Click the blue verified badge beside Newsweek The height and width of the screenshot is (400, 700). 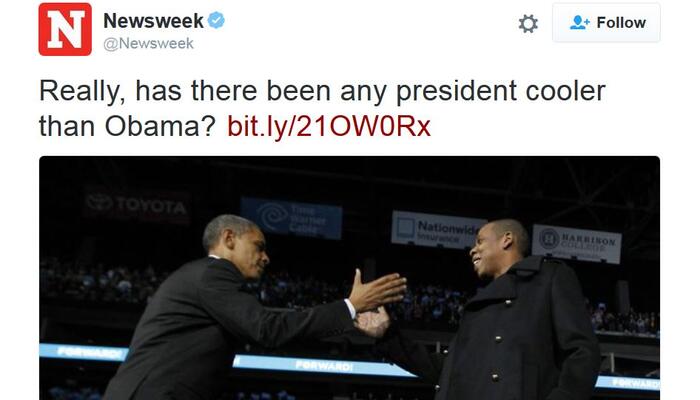tap(217, 21)
